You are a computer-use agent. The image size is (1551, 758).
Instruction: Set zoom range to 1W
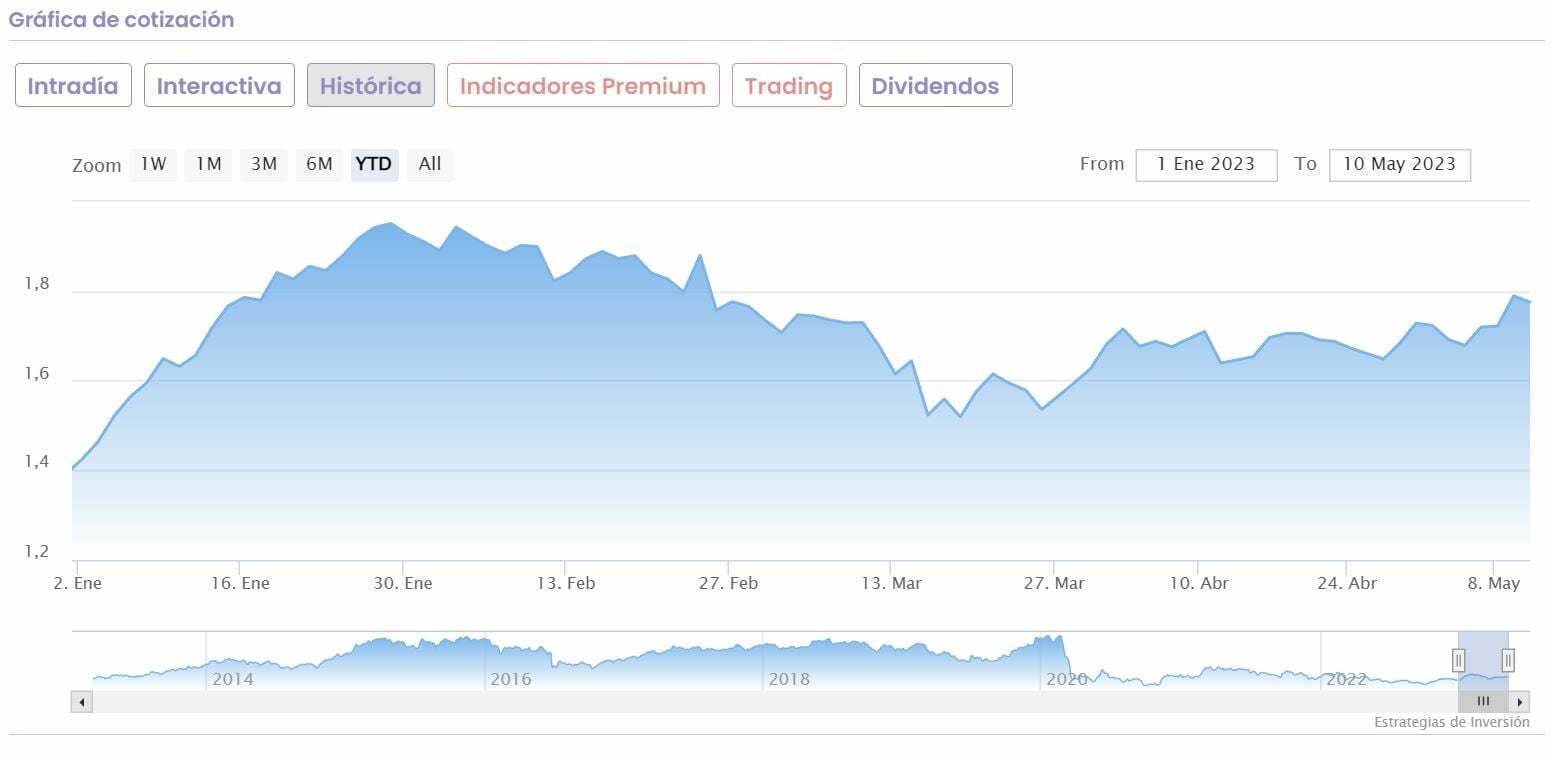pos(153,164)
